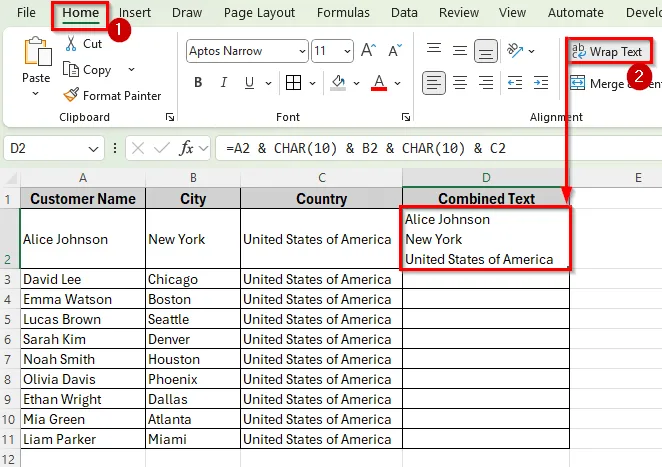Middle align cell content

(x=460, y=51)
